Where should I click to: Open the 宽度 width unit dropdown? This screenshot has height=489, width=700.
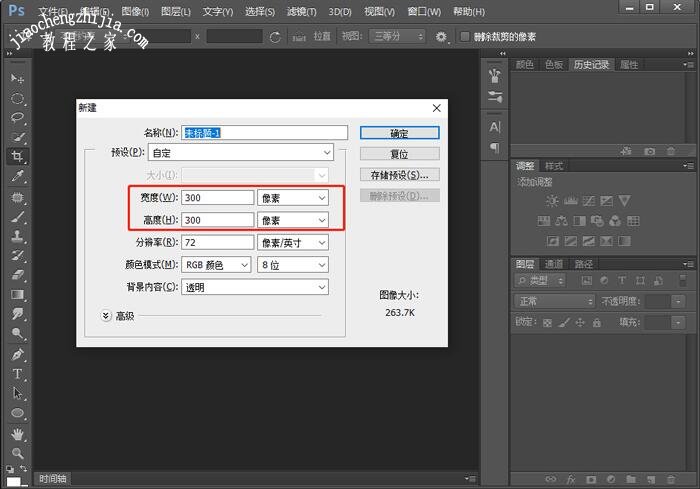tap(293, 198)
